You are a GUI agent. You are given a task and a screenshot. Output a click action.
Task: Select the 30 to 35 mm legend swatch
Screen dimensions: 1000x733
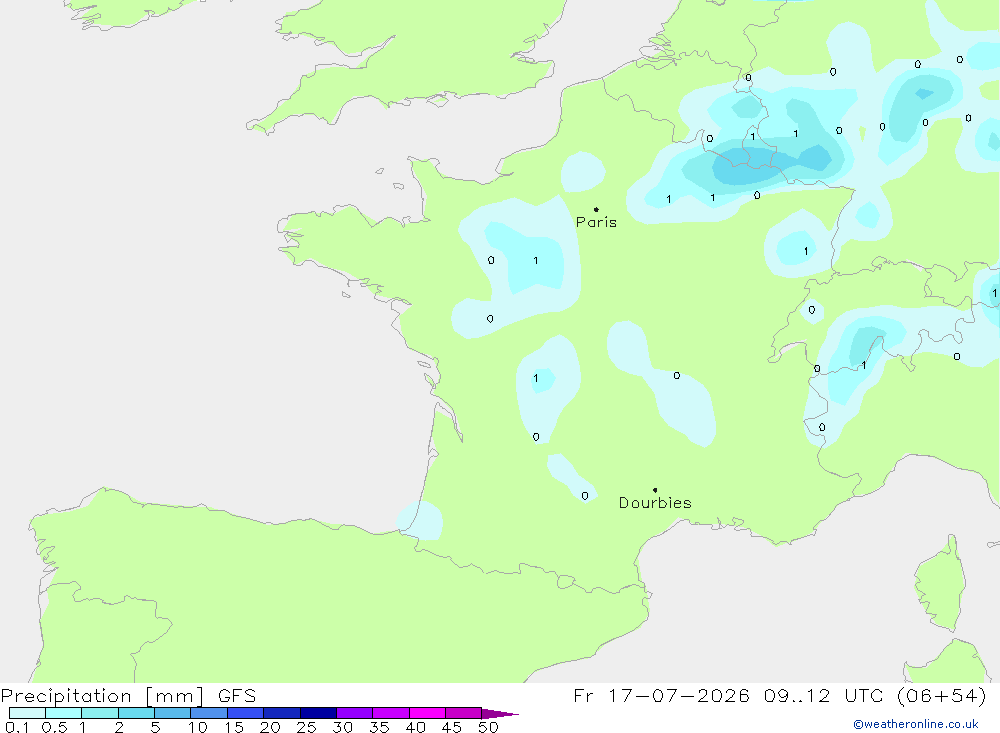tap(354, 713)
